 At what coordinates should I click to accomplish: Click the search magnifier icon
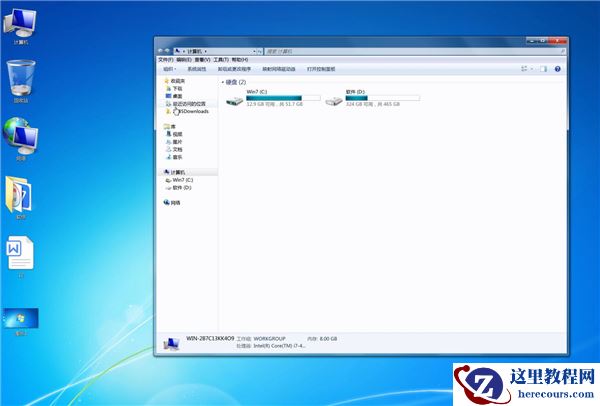(x=563, y=51)
